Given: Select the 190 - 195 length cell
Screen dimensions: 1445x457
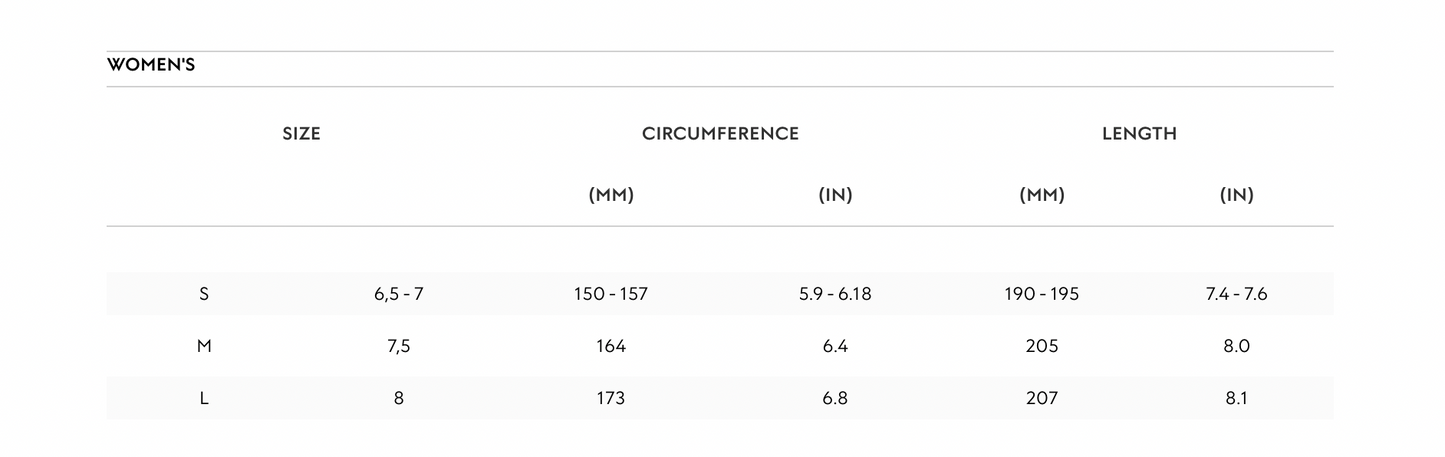Looking at the screenshot, I should coord(1041,294).
